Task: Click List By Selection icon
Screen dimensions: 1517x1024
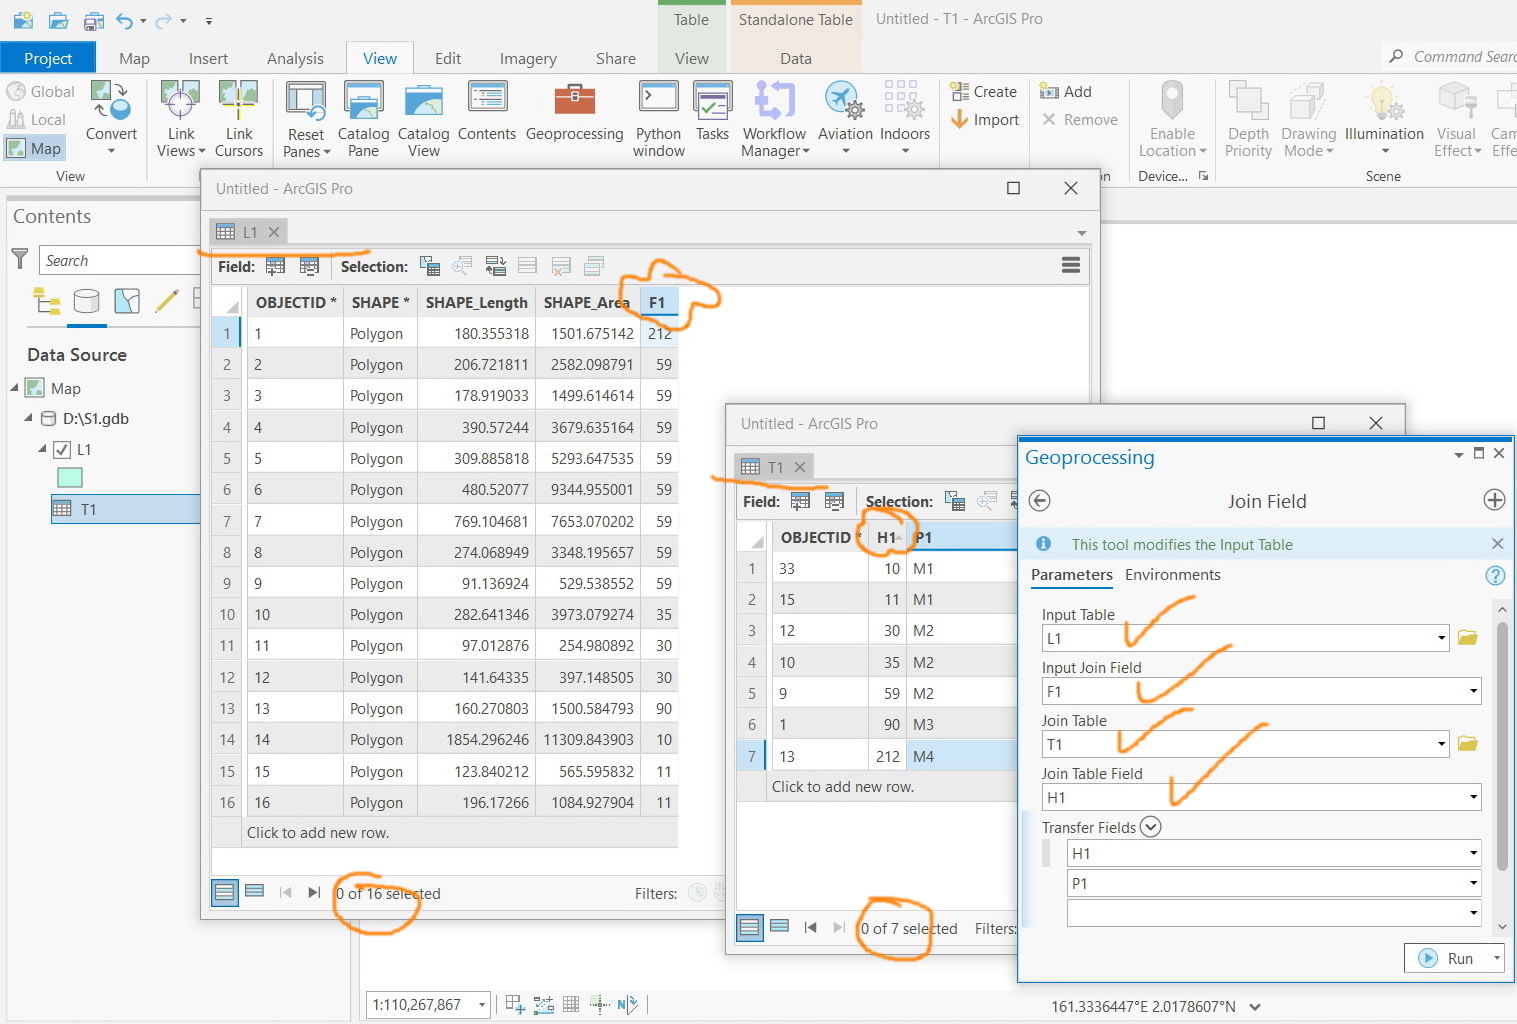Action: coord(127,300)
